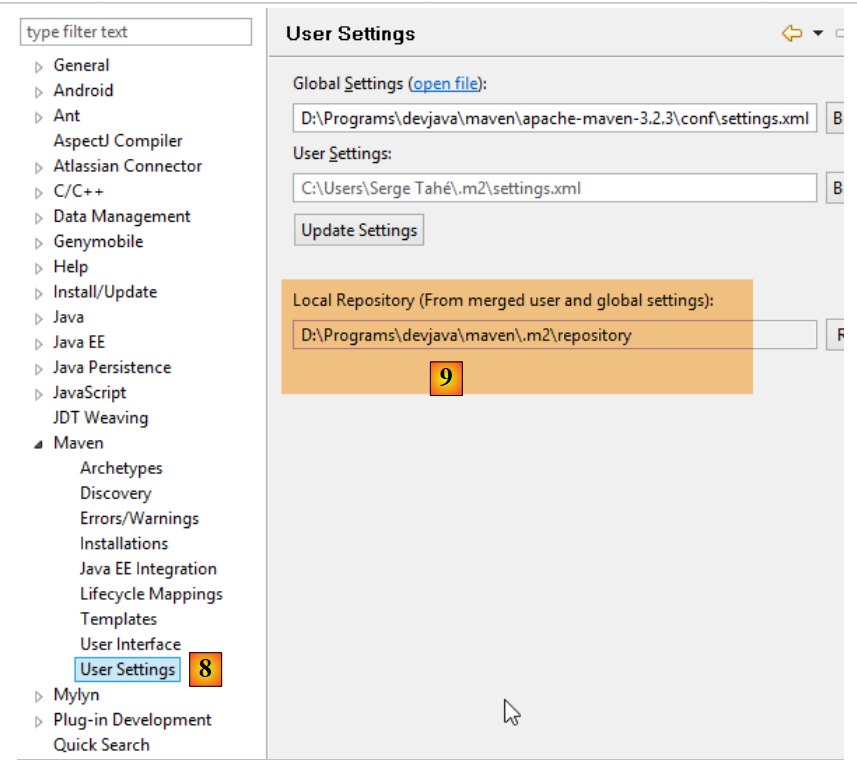Image resolution: width=857 pixels, height=783 pixels.
Task: Click the open file link
Action: click(446, 84)
